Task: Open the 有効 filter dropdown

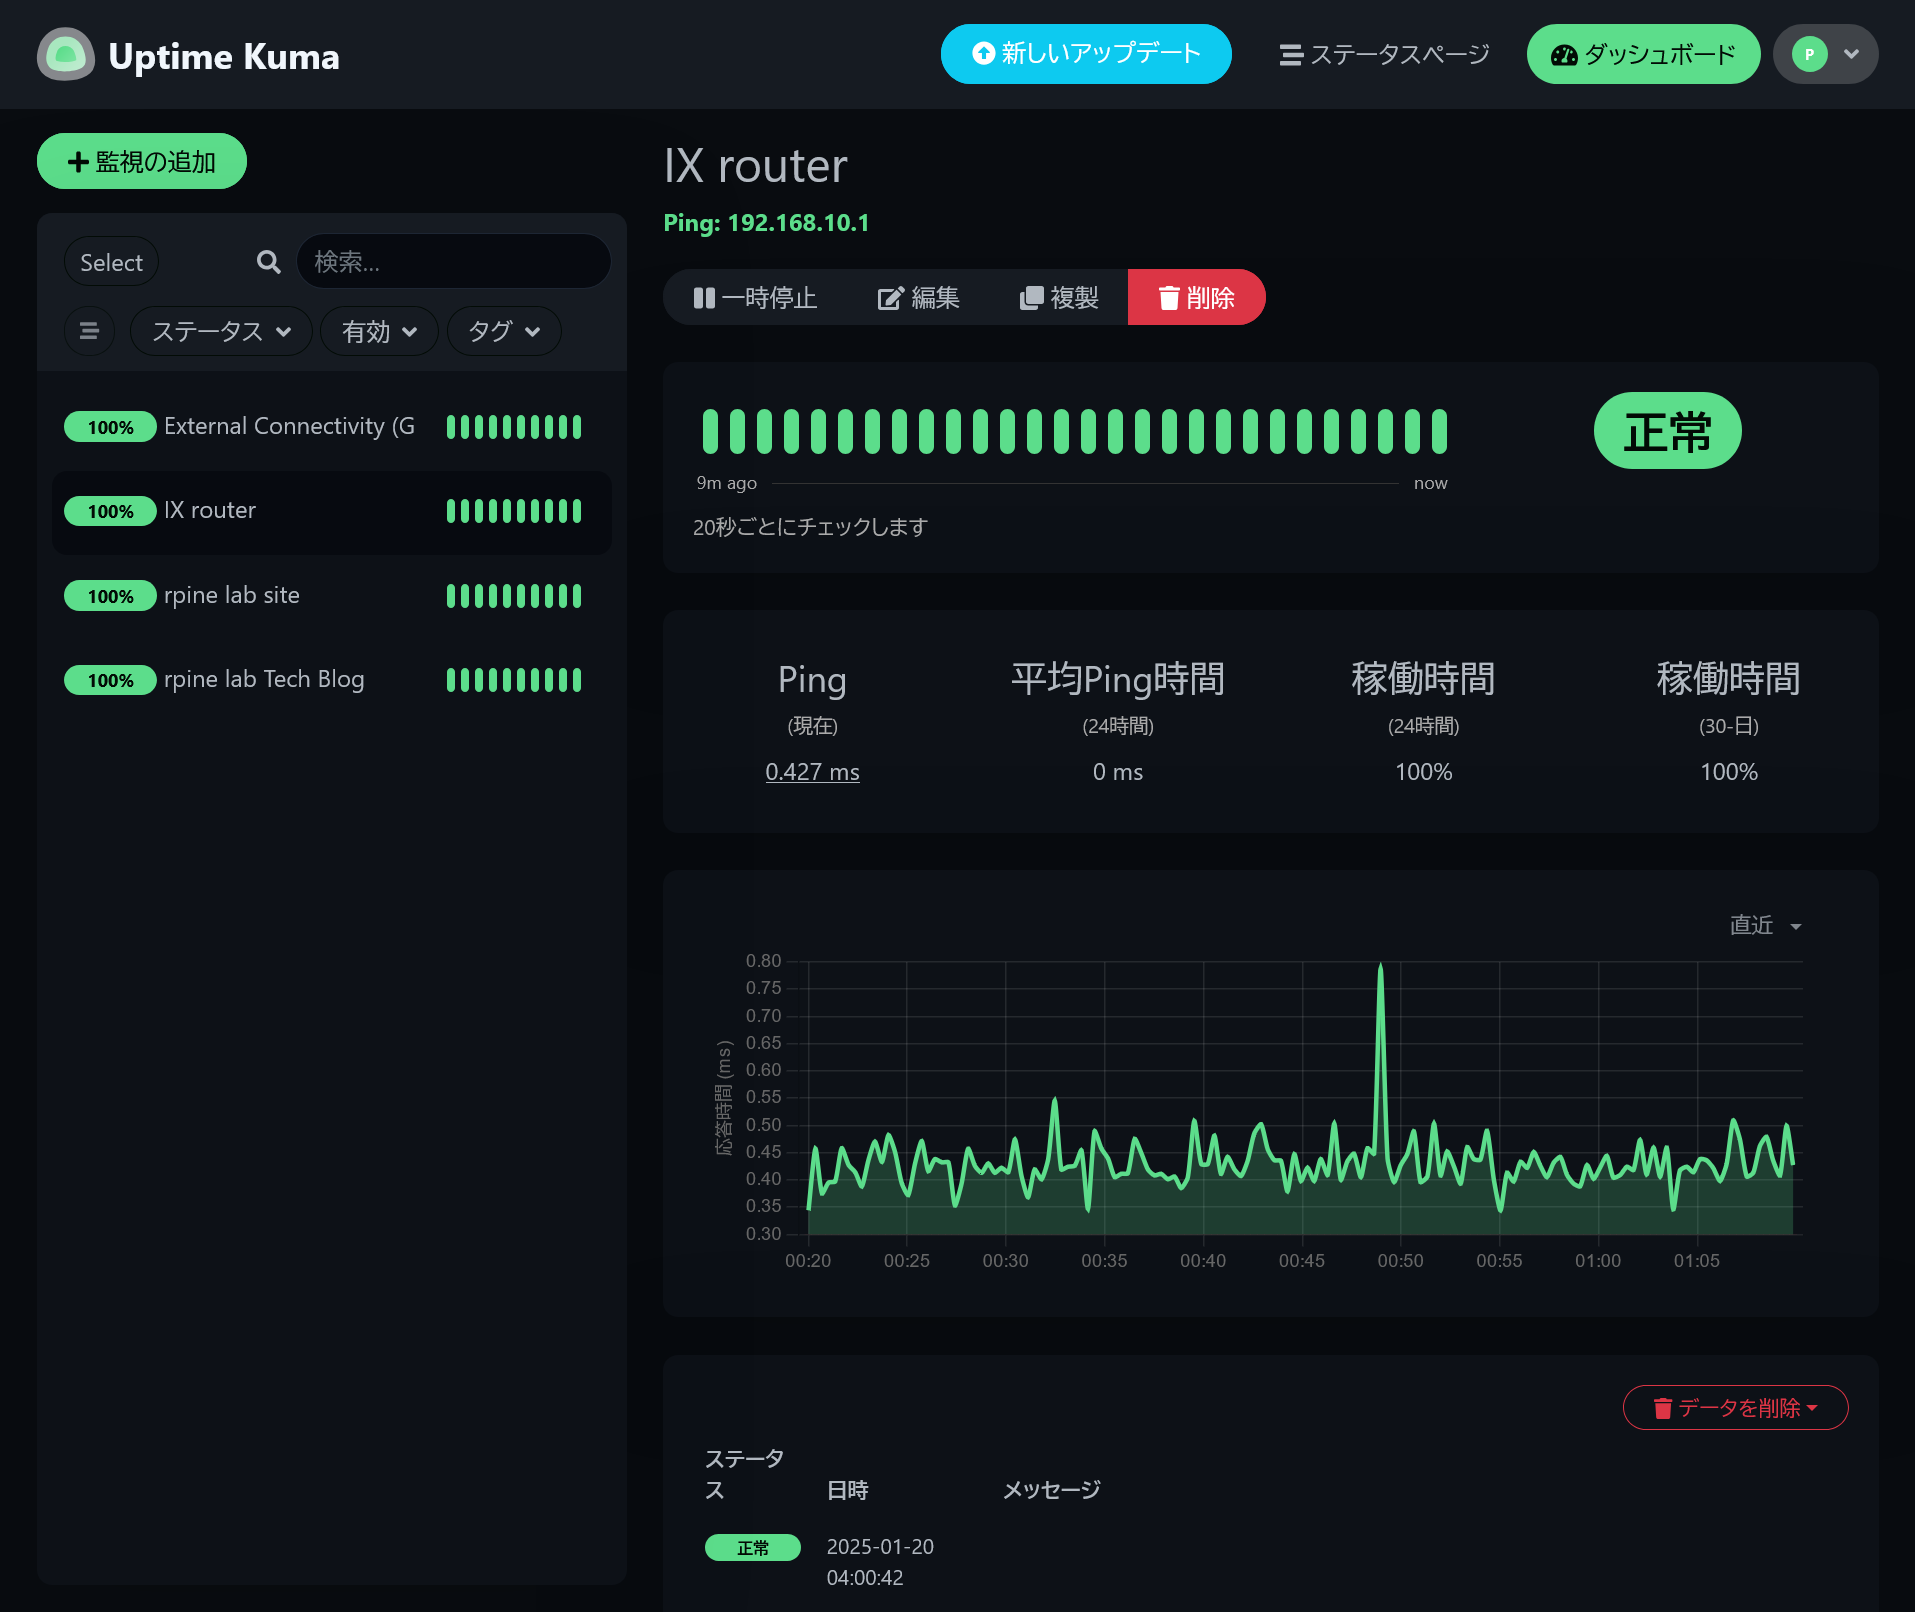Action: pos(379,330)
